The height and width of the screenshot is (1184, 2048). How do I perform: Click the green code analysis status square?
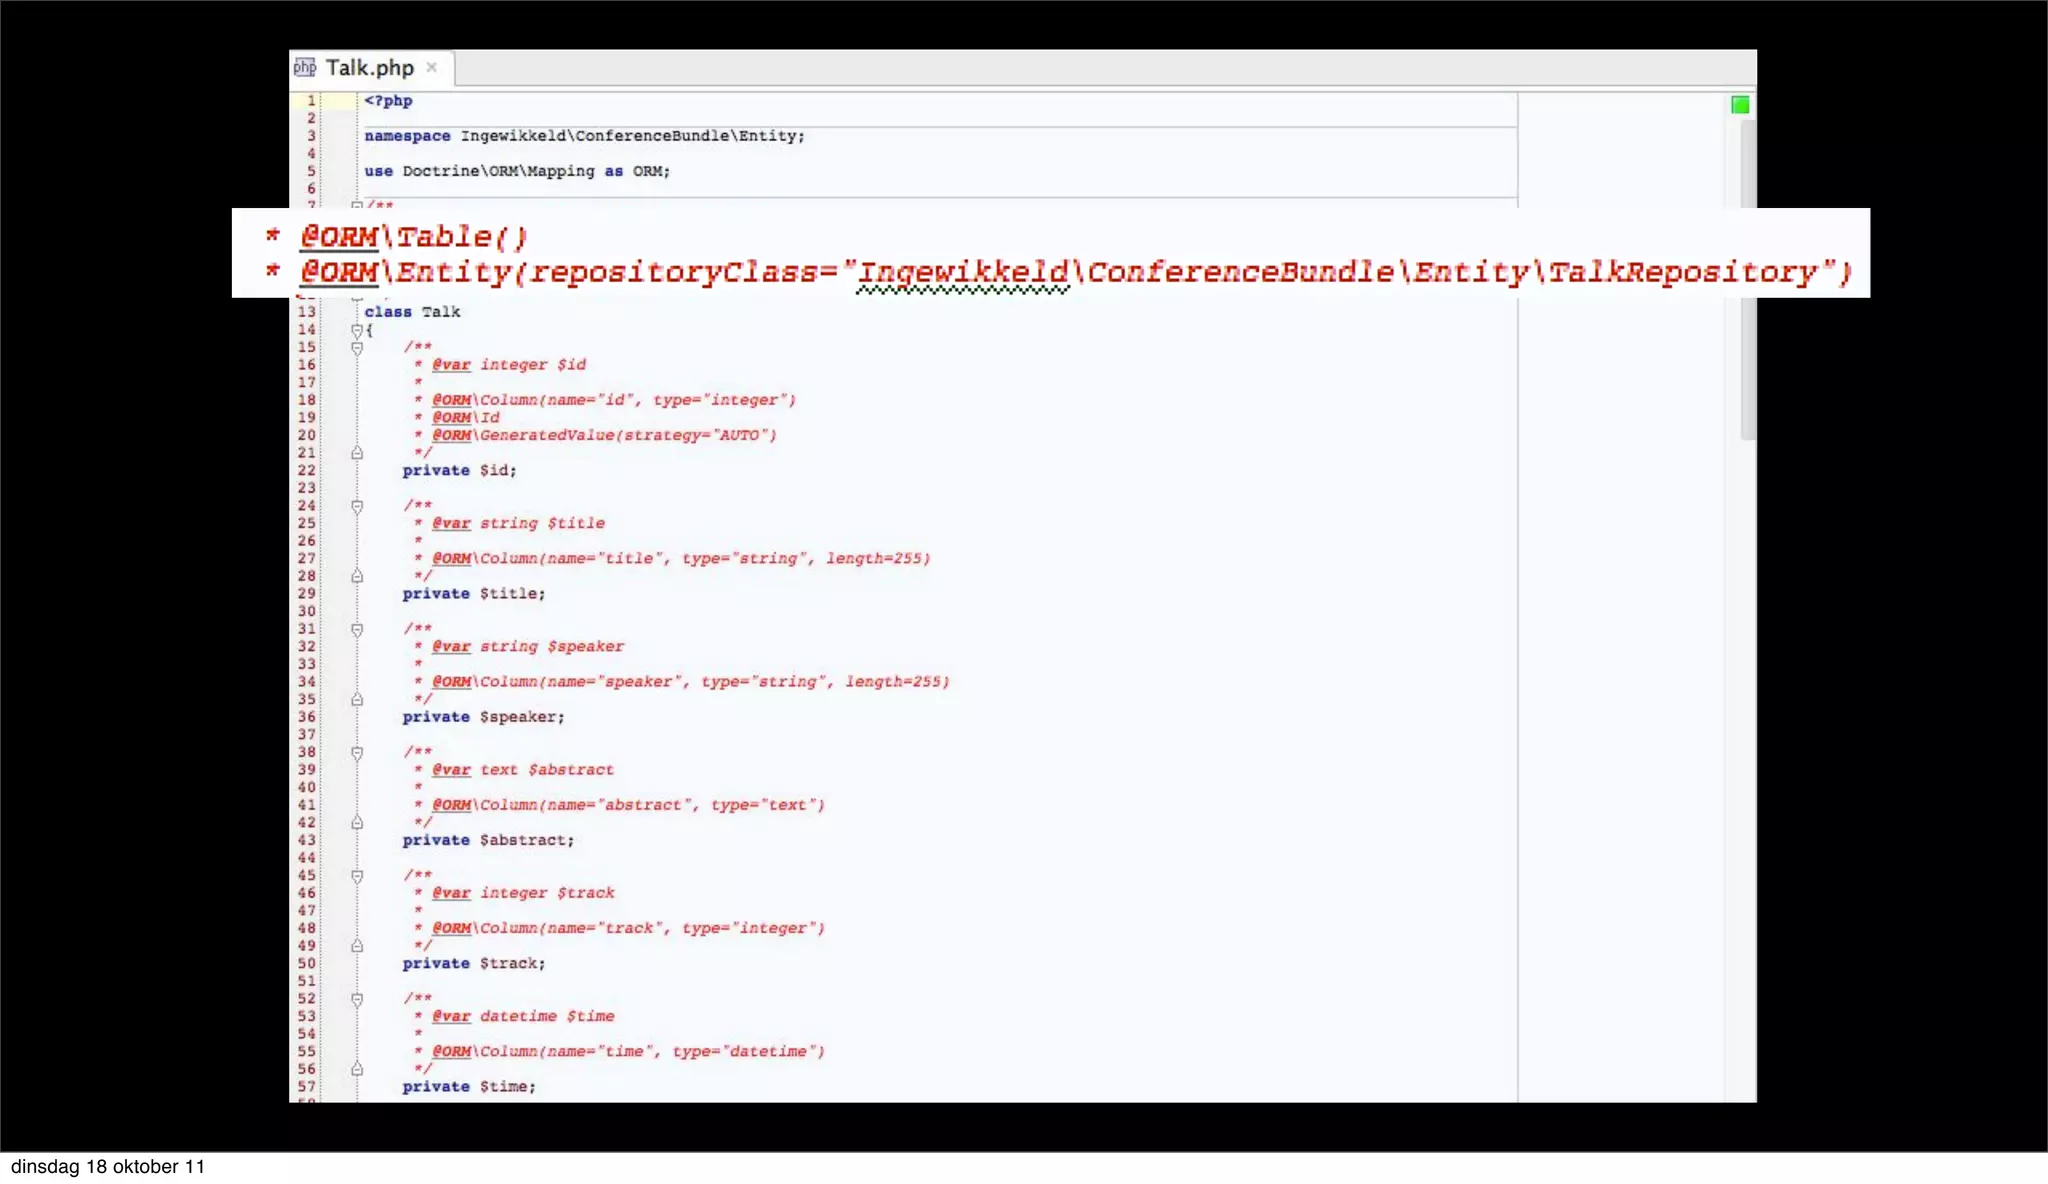point(1740,105)
